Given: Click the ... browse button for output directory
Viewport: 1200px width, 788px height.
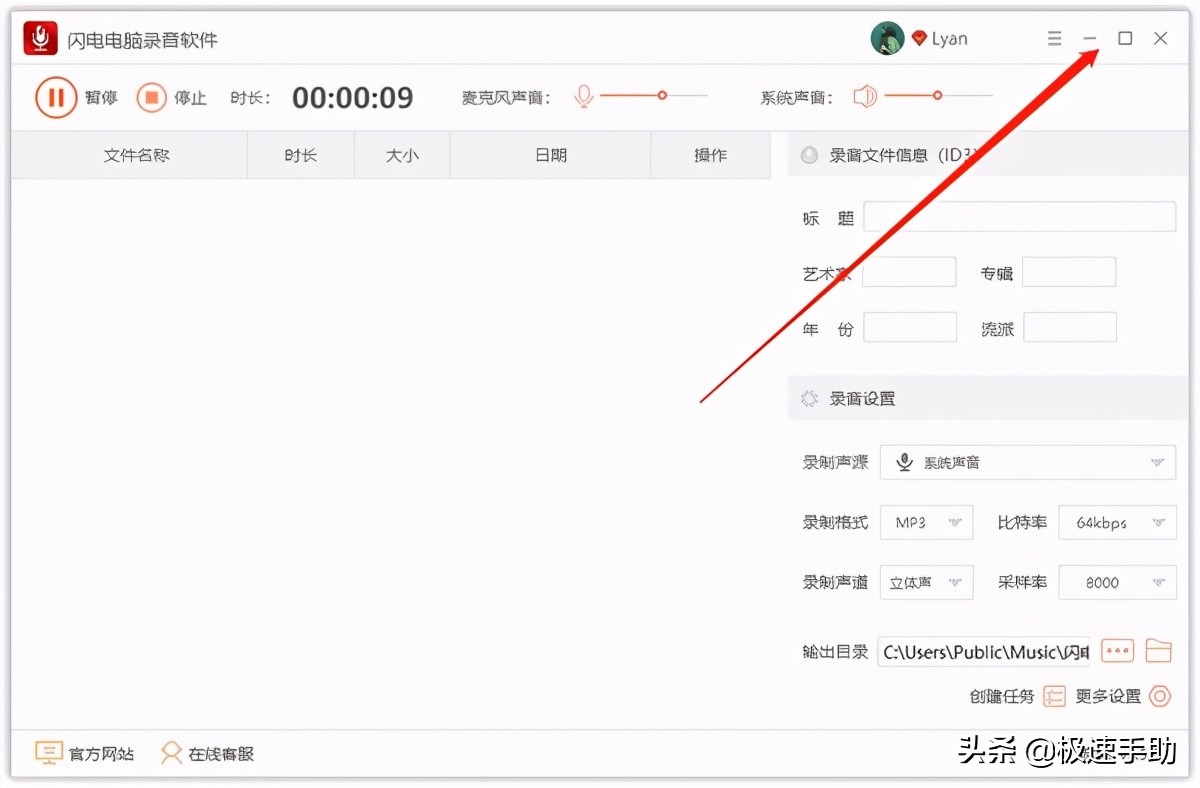Looking at the screenshot, I should coord(1117,650).
